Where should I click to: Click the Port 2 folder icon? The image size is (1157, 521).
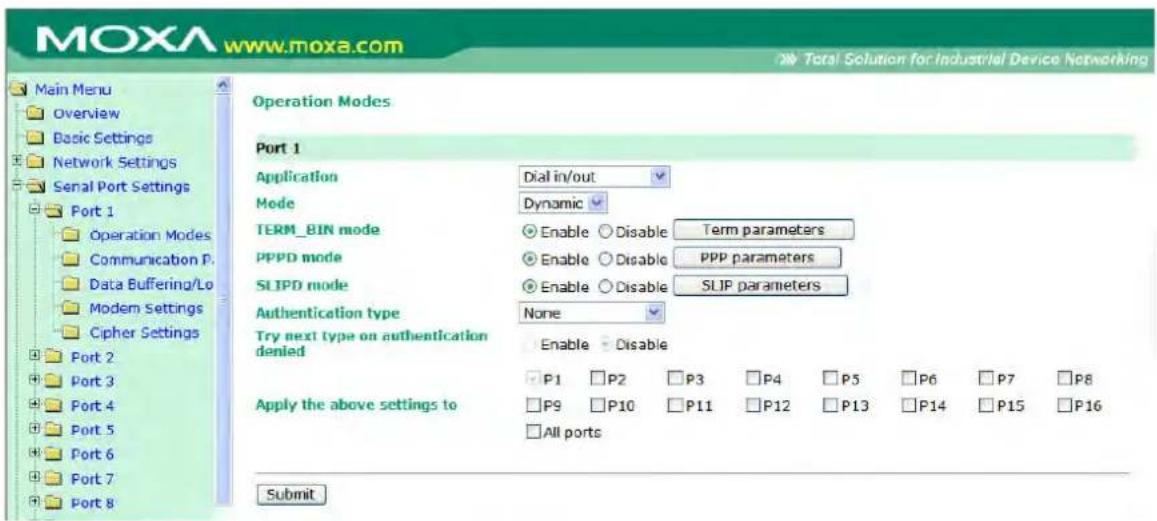(x=55, y=357)
